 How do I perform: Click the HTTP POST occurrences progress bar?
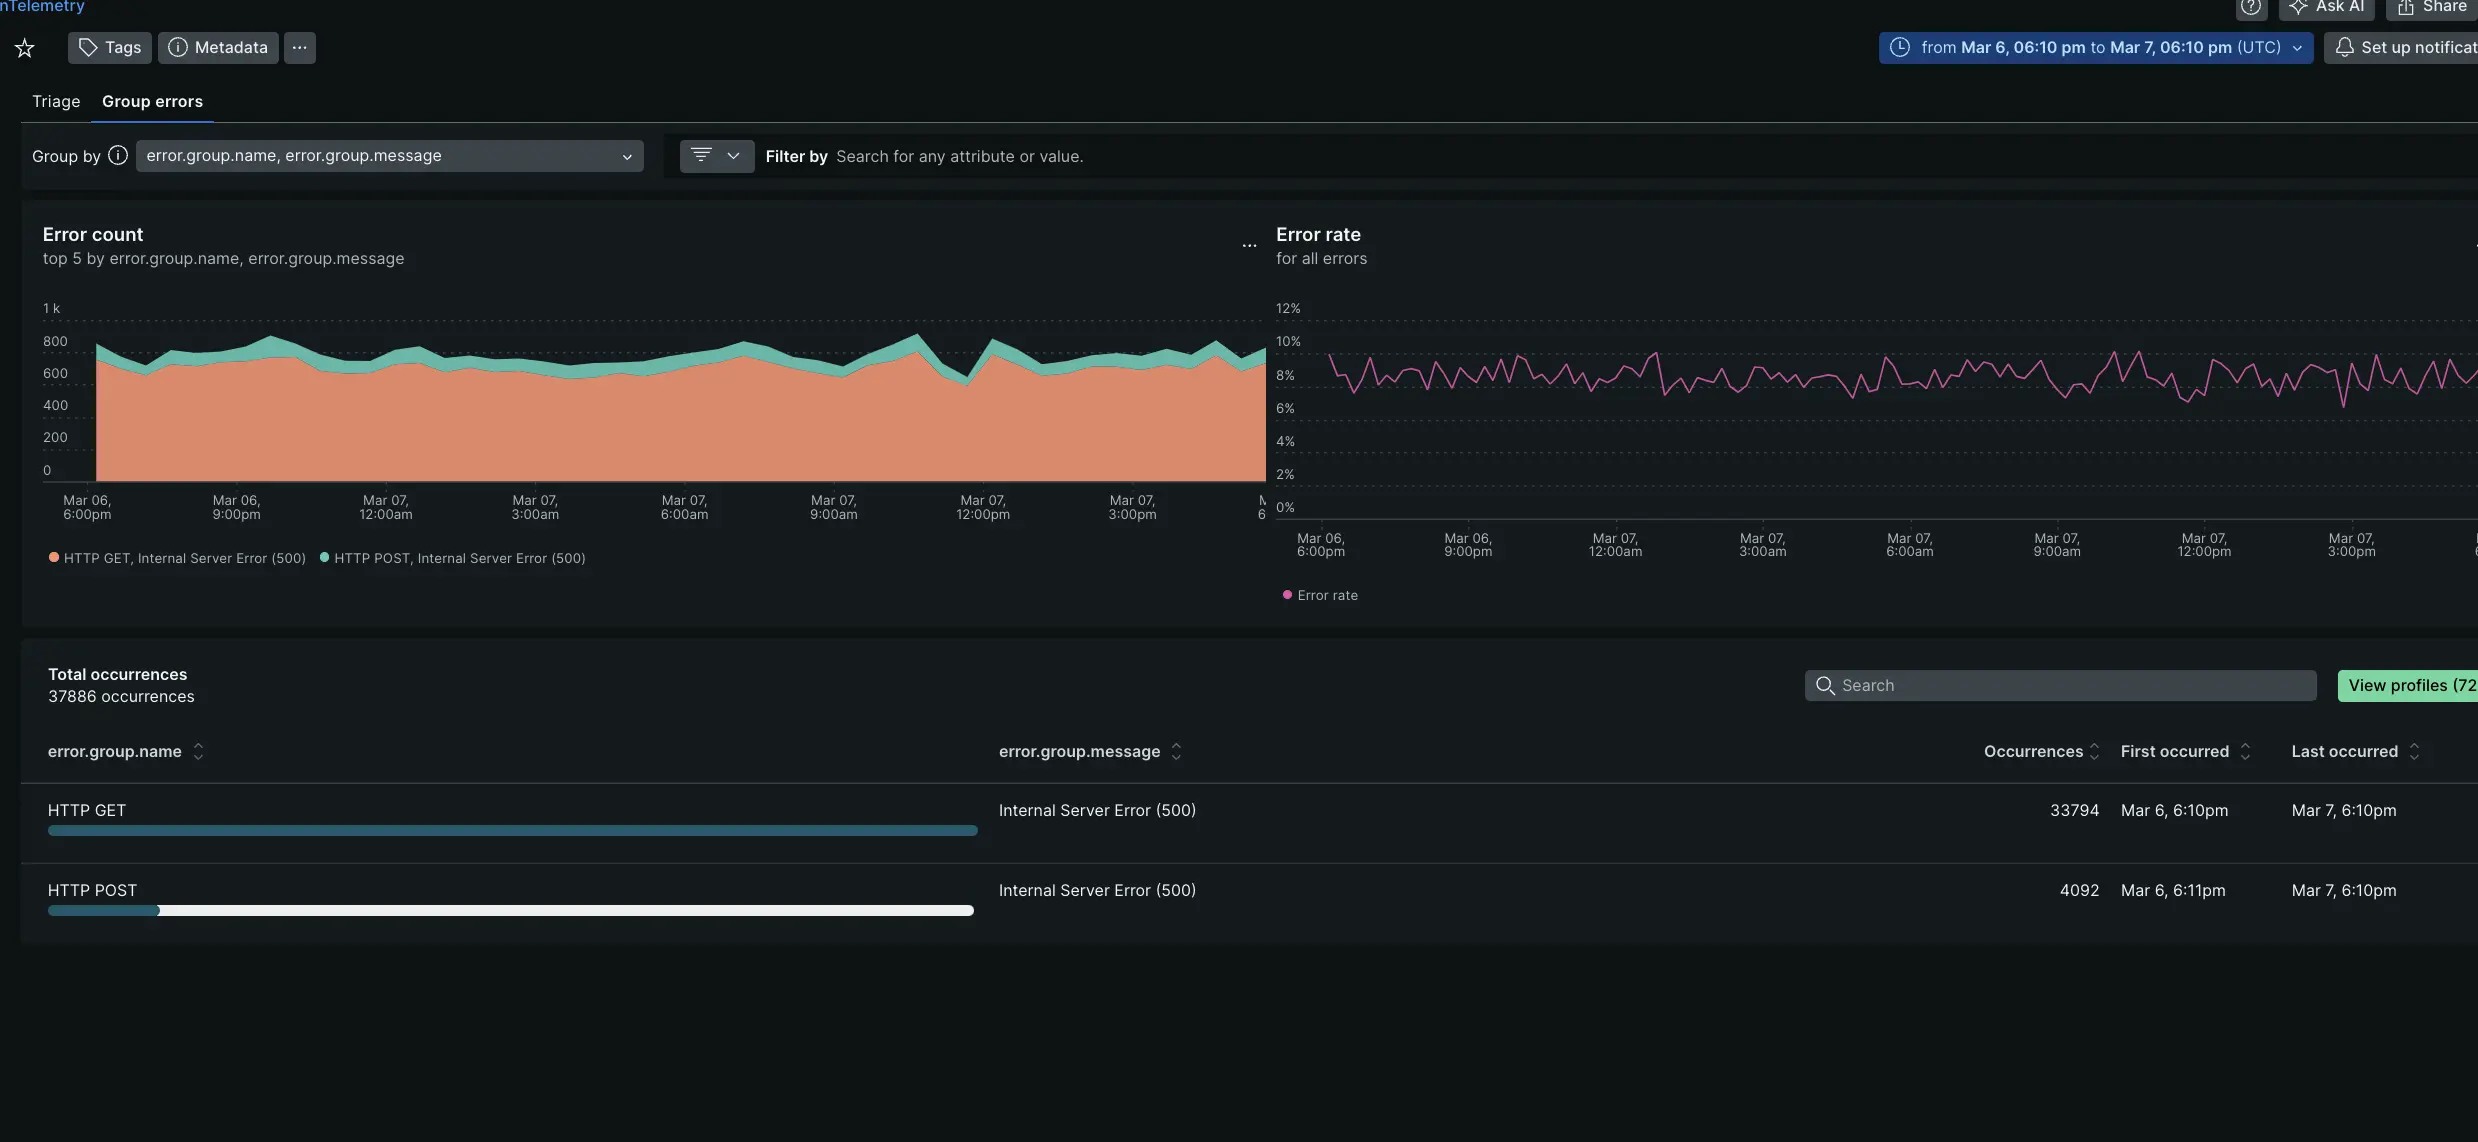point(510,911)
